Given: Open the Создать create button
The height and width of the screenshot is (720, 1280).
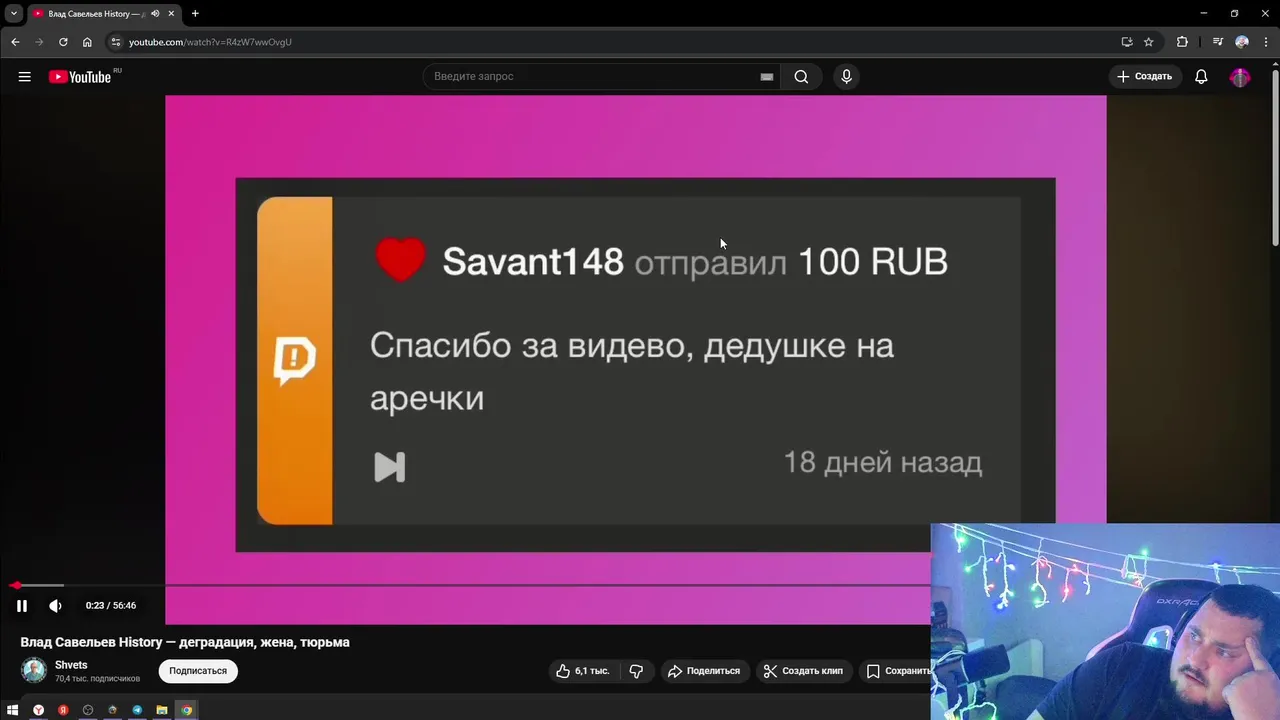Looking at the screenshot, I should click(1144, 77).
